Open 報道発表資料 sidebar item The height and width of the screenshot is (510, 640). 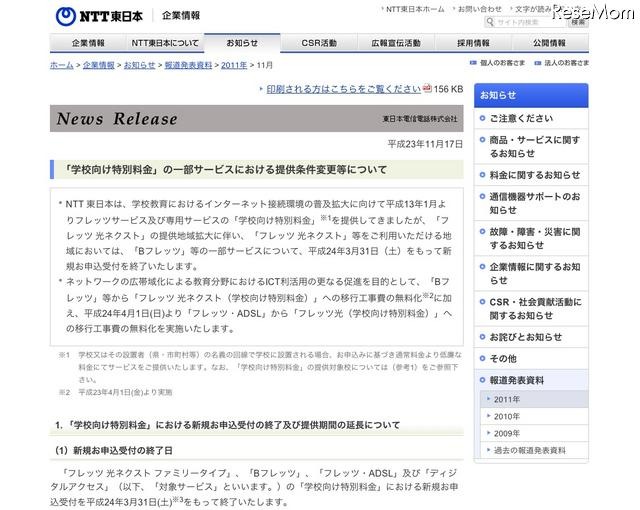(531, 380)
